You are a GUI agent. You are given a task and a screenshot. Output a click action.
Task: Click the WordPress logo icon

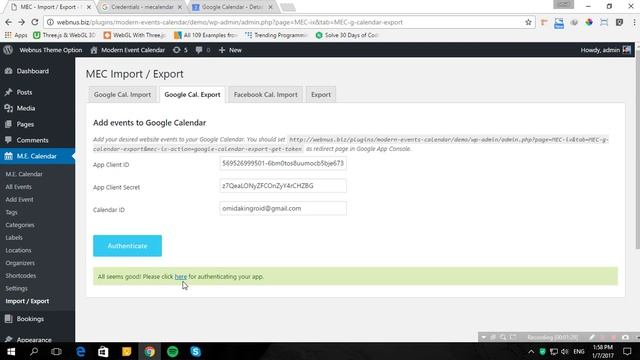point(8,50)
